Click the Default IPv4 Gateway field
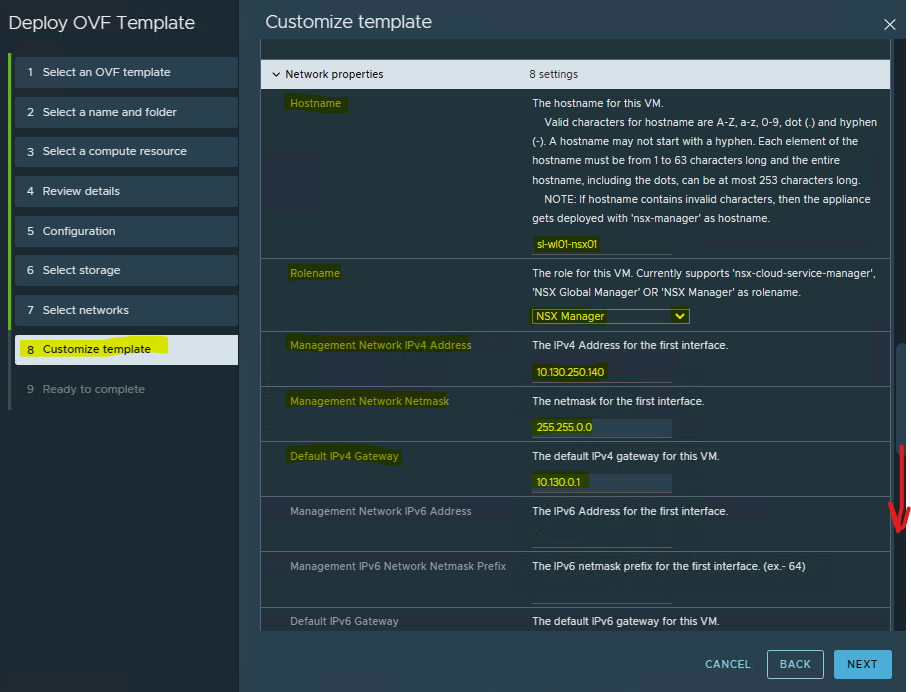This screenshot has width=911, height=692. [x=601, y=482]
